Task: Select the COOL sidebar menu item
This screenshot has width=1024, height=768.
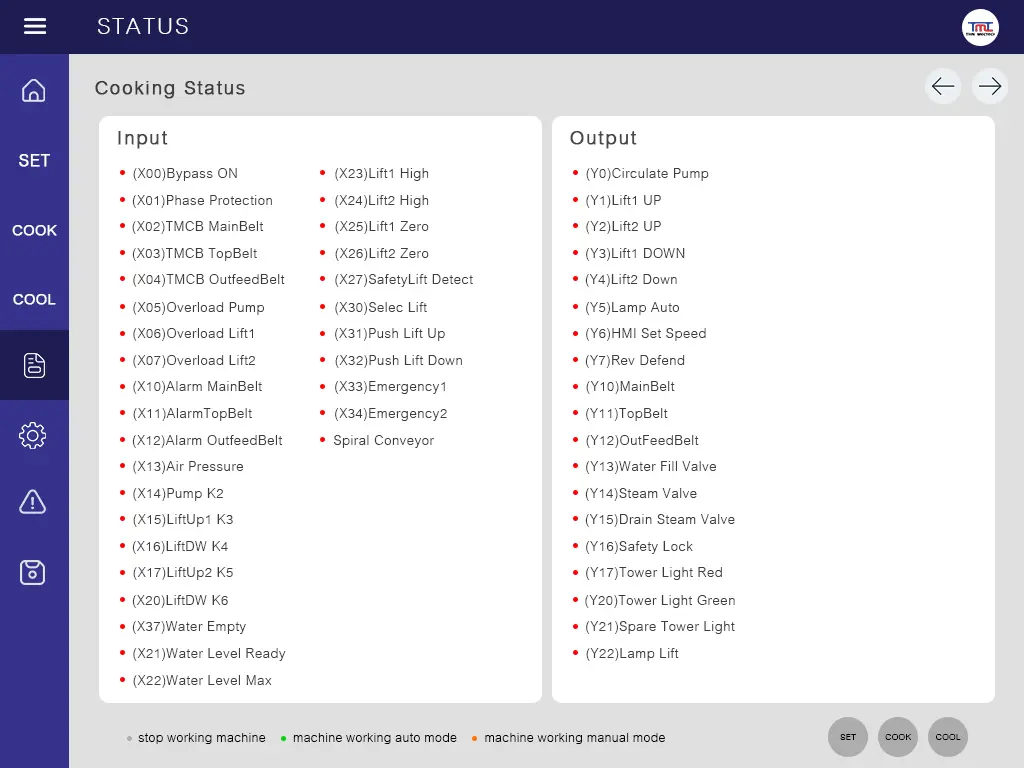Action: (34, 299)
